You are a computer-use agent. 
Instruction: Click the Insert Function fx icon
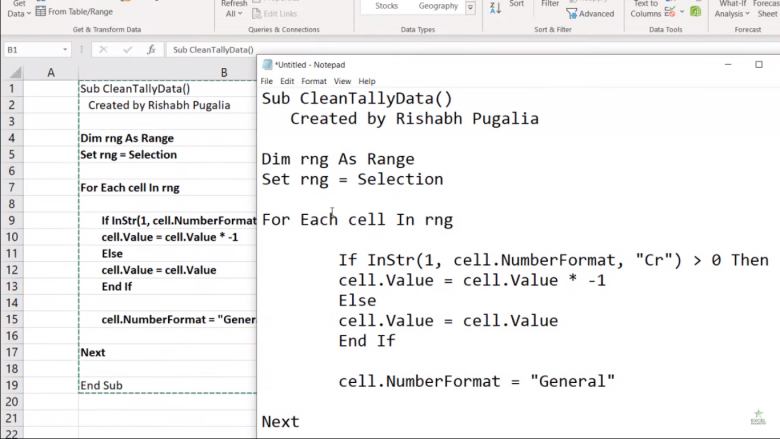point(150,49)
